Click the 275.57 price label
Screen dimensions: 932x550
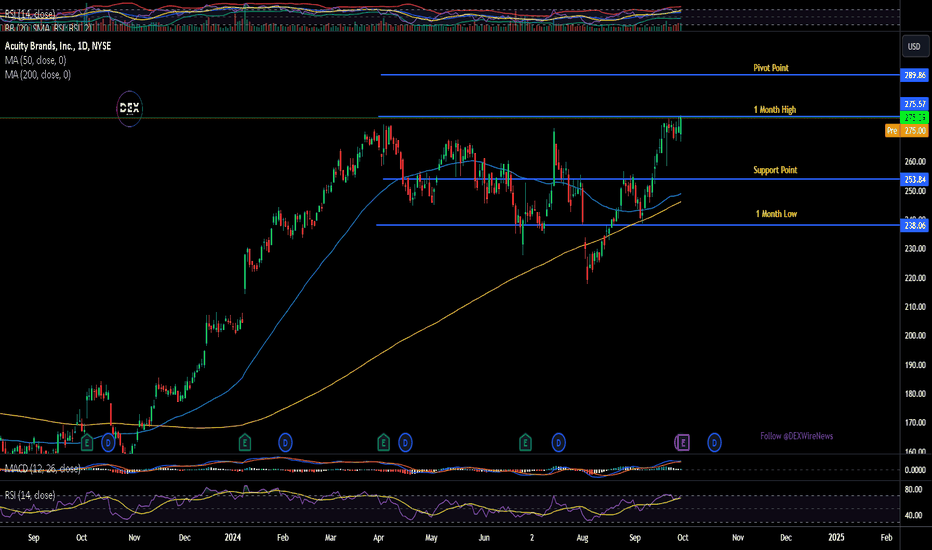914,104
